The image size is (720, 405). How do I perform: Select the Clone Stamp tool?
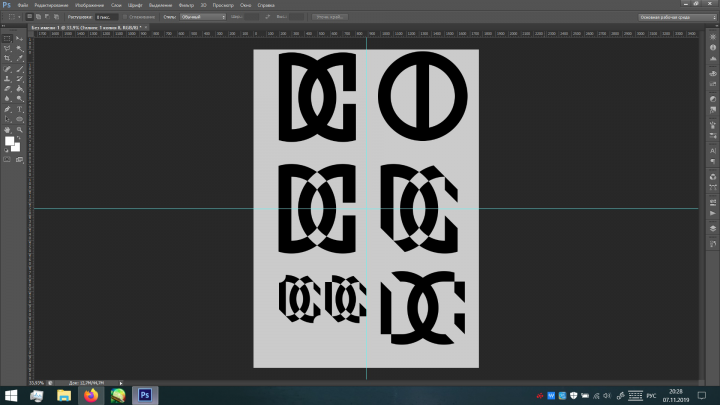point(7,79)
